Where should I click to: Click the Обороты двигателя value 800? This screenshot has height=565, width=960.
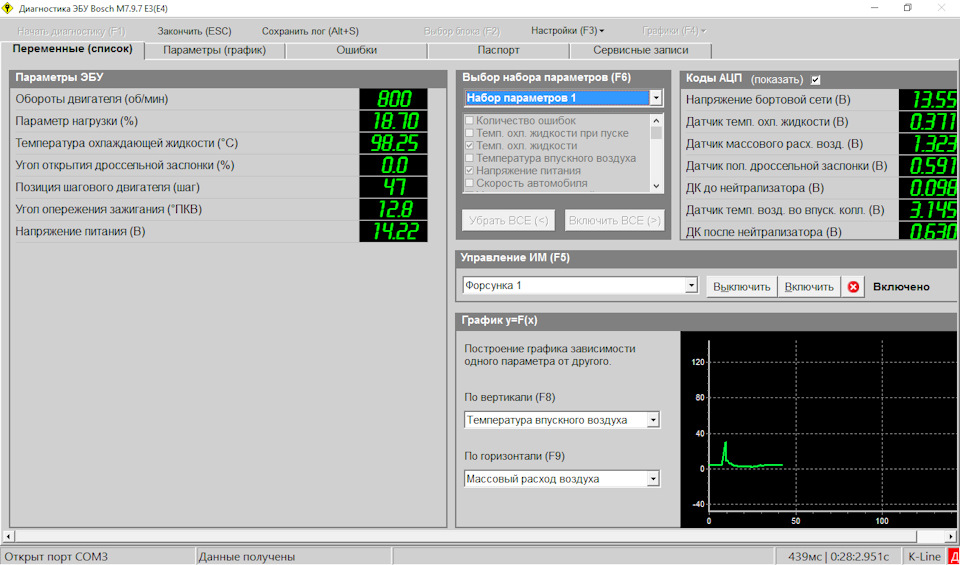393,99
